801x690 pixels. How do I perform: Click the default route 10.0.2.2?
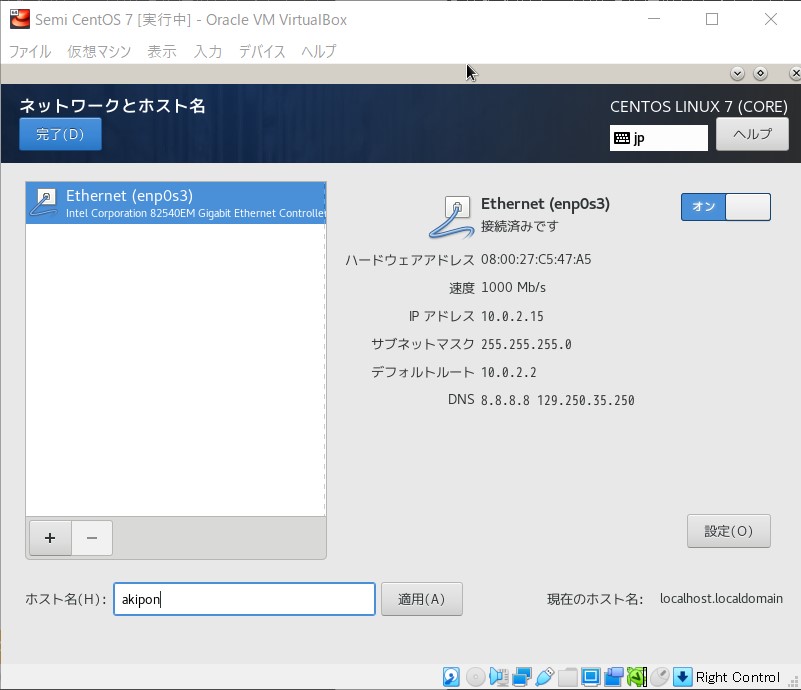(509, 372)
